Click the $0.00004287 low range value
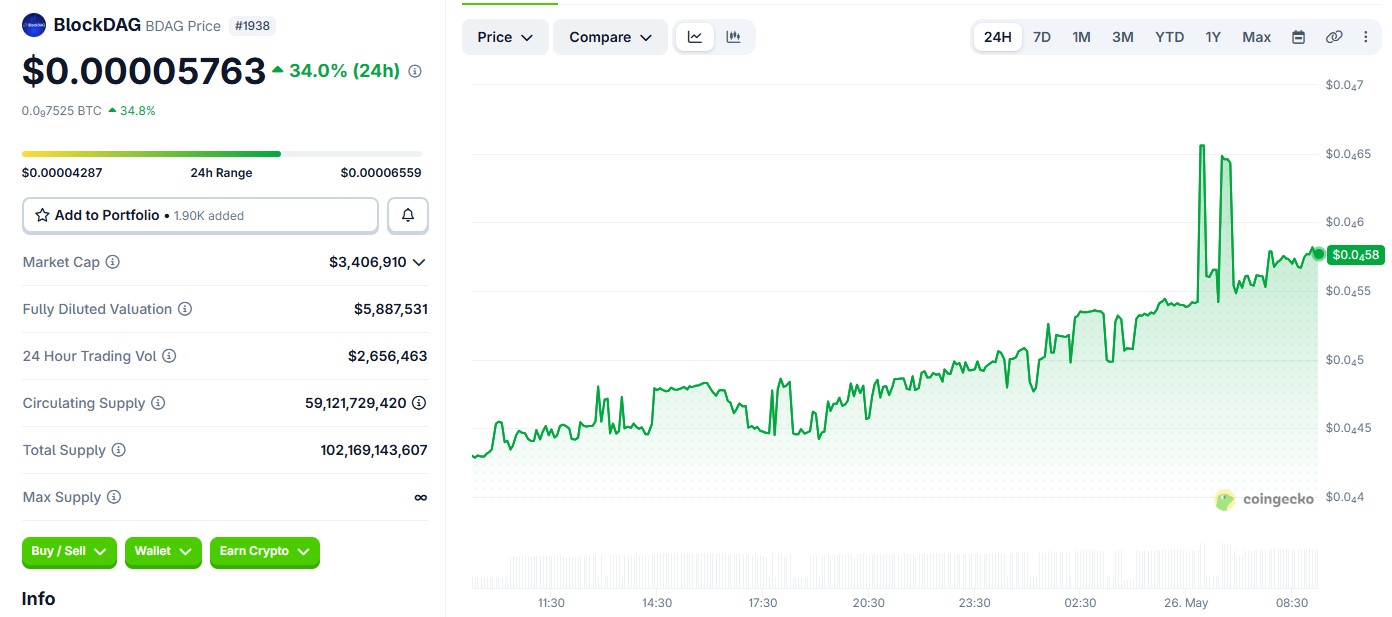 62,173
